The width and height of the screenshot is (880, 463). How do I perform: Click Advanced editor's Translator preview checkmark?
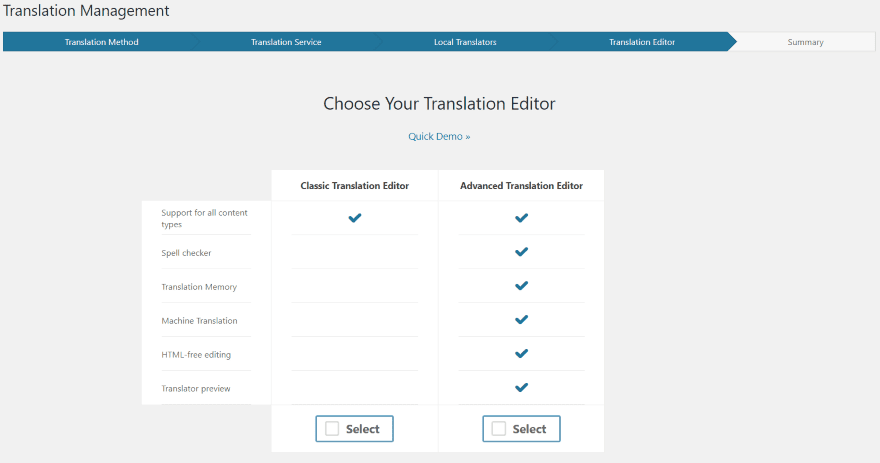(521, 388)
